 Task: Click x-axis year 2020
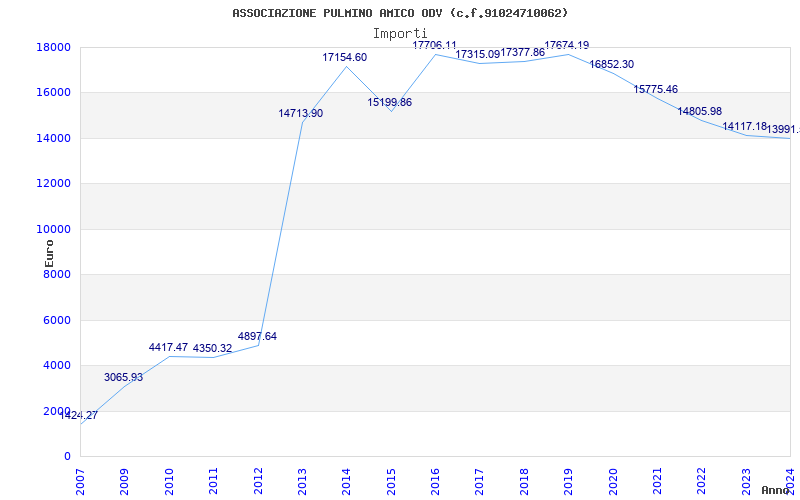[613, 481]
